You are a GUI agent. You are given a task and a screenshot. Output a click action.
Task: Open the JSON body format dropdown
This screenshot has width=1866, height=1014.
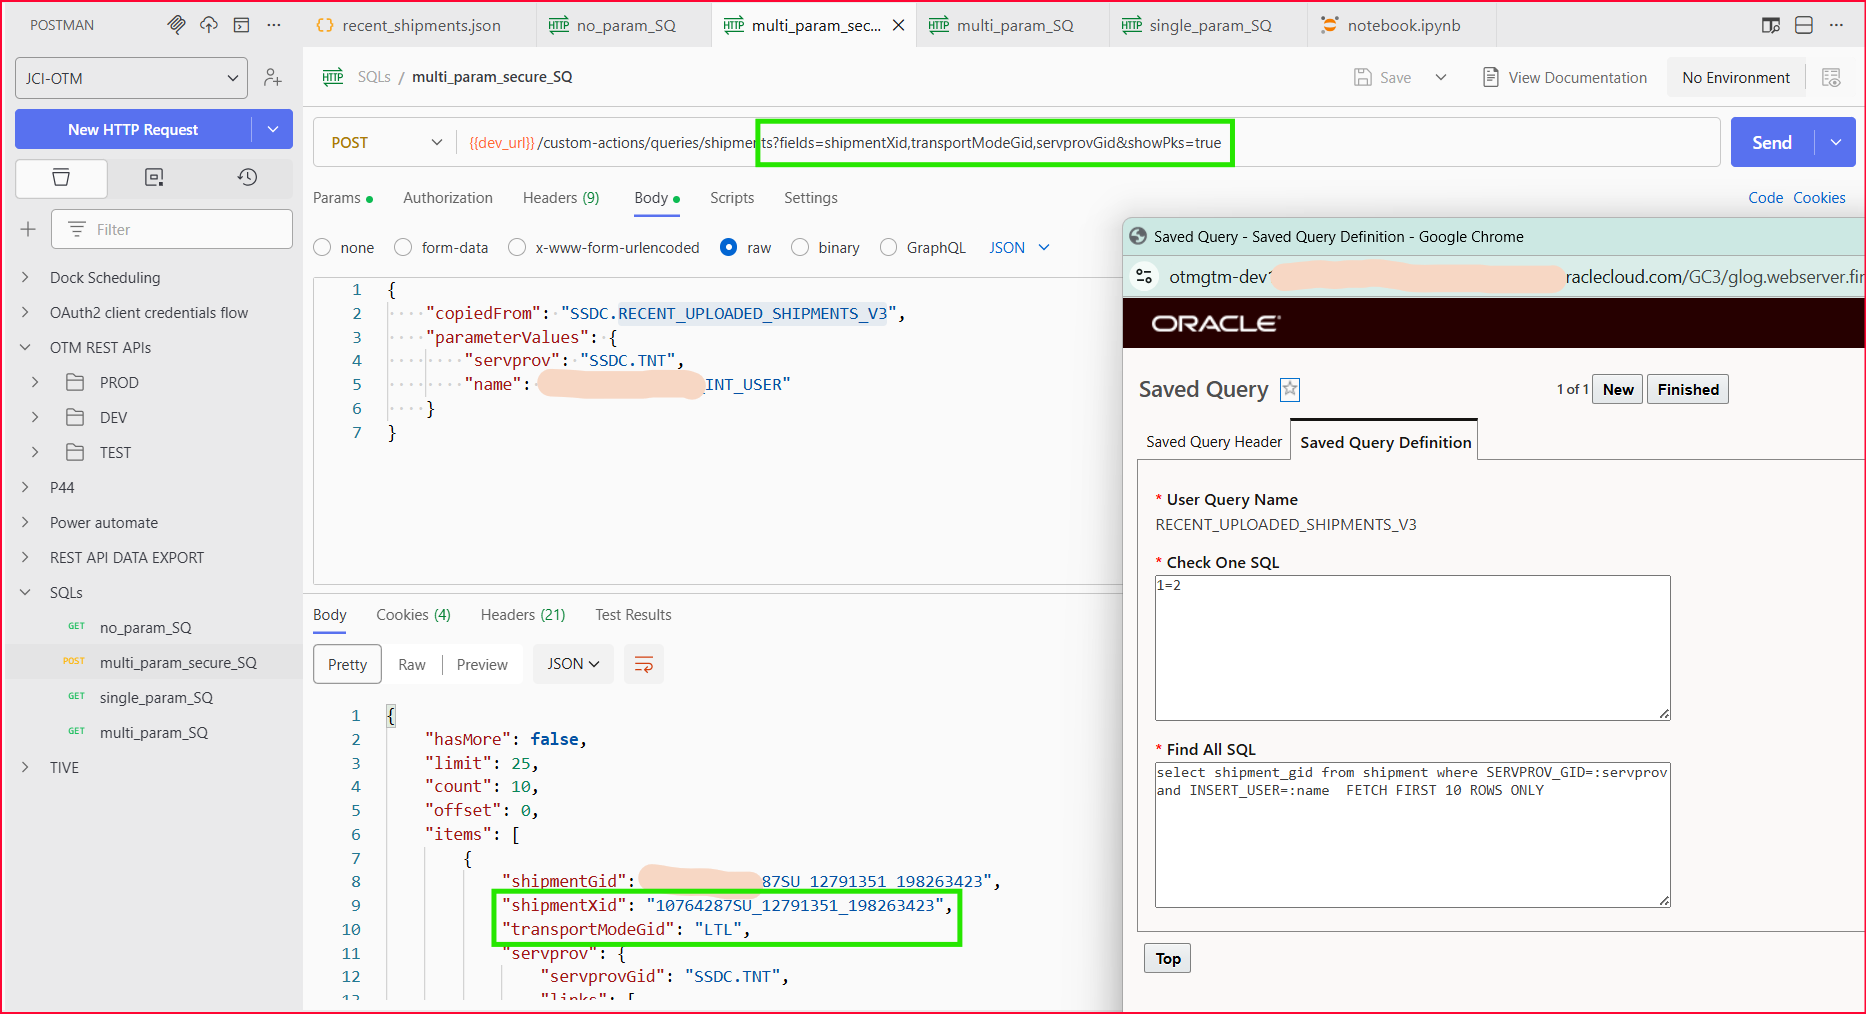pos(1019,247)
